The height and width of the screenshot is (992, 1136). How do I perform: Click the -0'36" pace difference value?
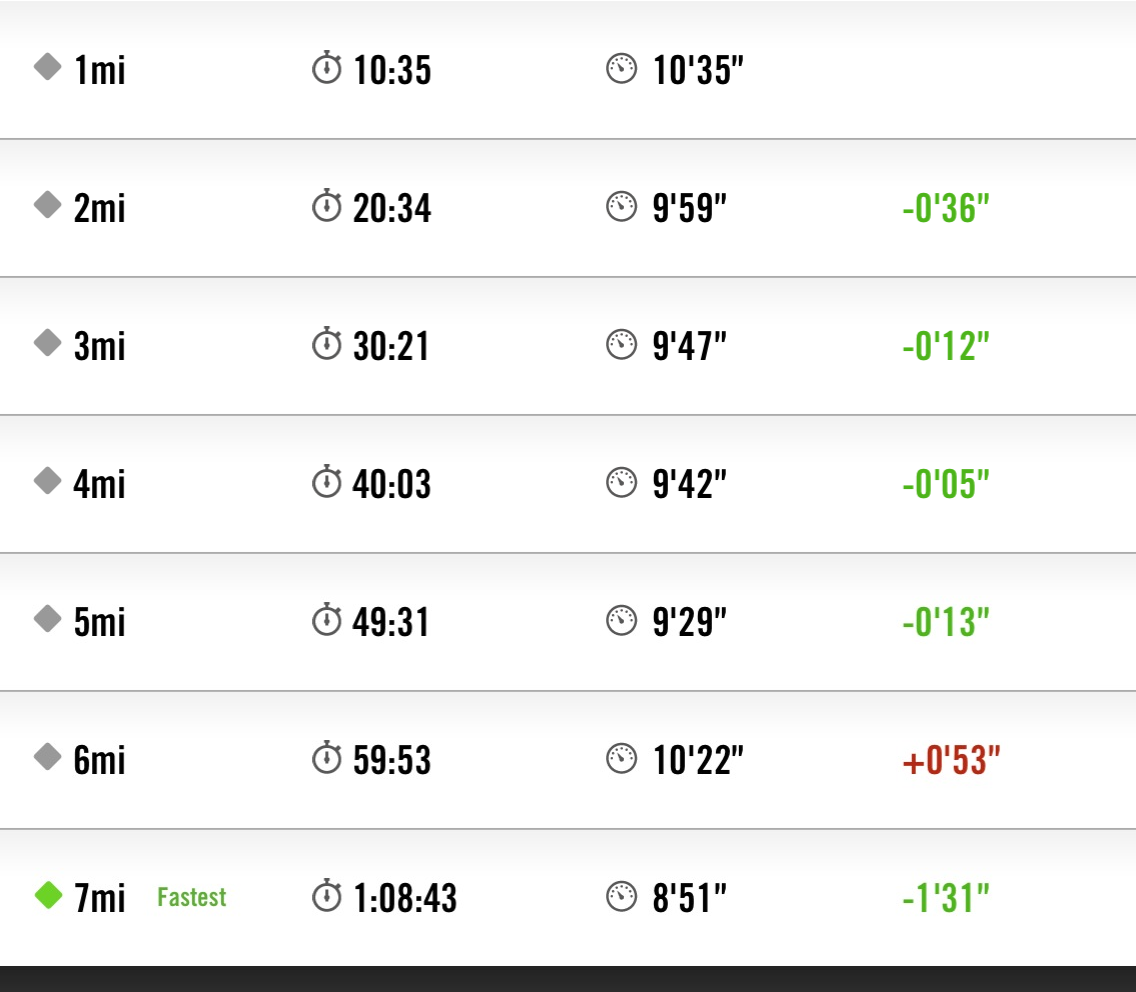945,208
